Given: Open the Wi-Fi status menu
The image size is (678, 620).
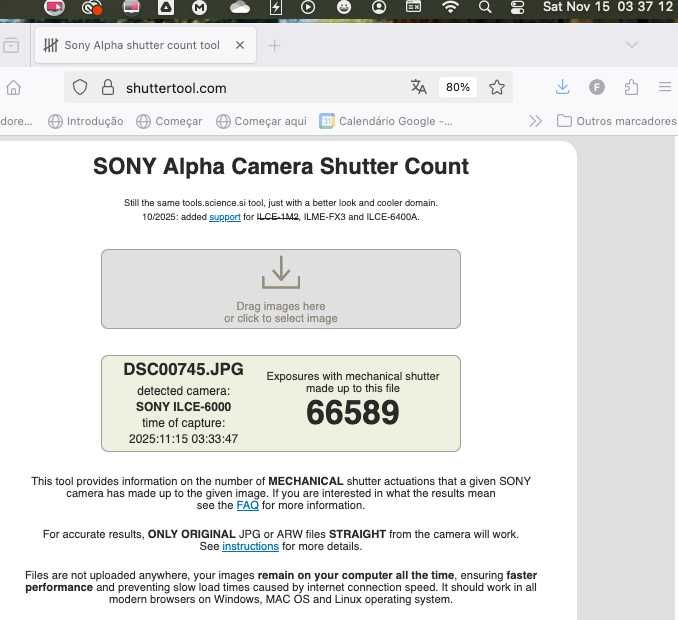Looking at the screenshot, I should coord(450,7).
